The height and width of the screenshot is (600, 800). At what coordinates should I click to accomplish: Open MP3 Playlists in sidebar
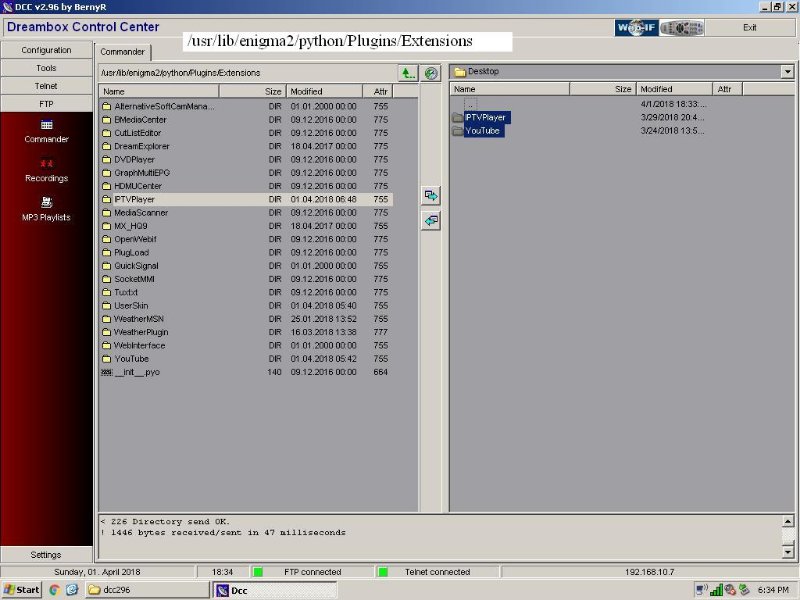coord(47,203)
